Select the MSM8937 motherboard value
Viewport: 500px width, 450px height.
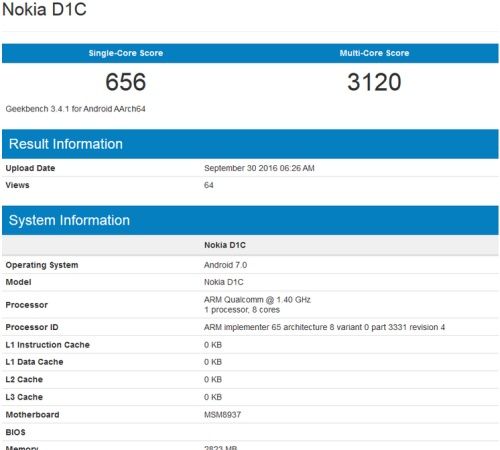222,415
